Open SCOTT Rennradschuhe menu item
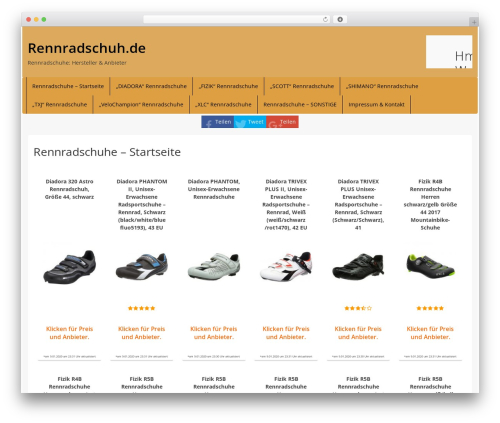 tap(302, 86)
